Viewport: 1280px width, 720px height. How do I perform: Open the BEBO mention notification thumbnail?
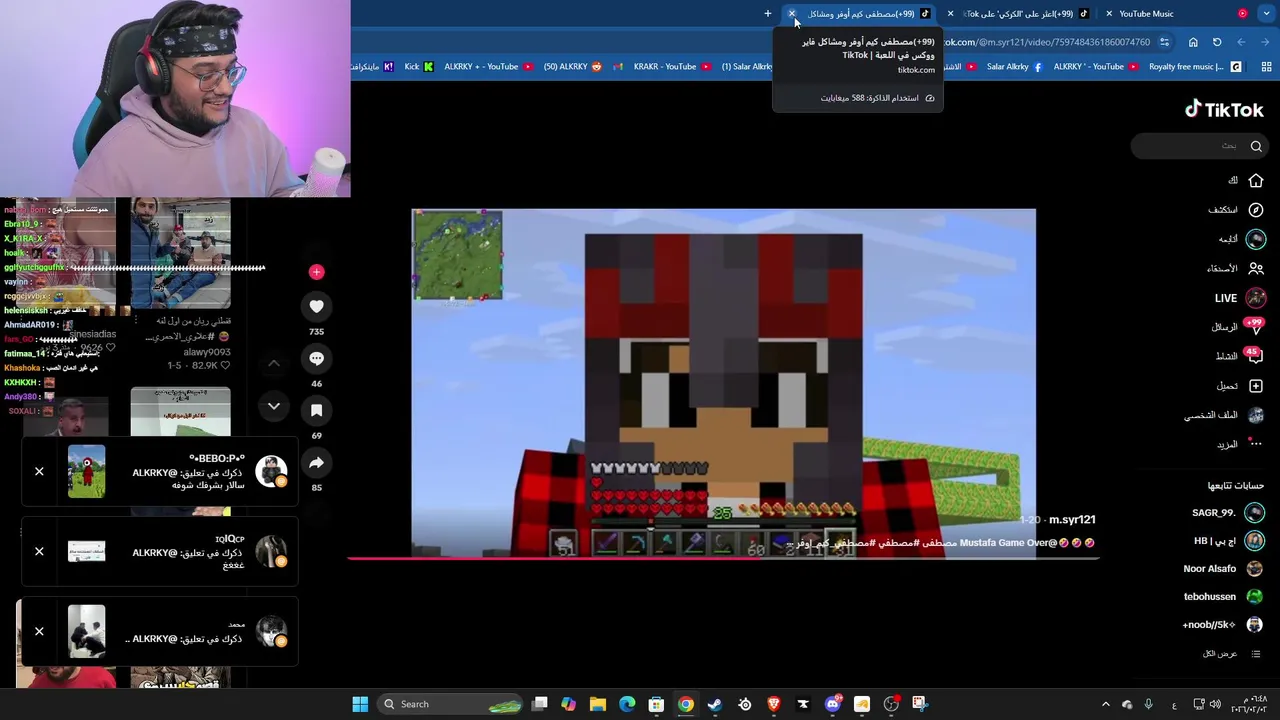tap(86, 472)
